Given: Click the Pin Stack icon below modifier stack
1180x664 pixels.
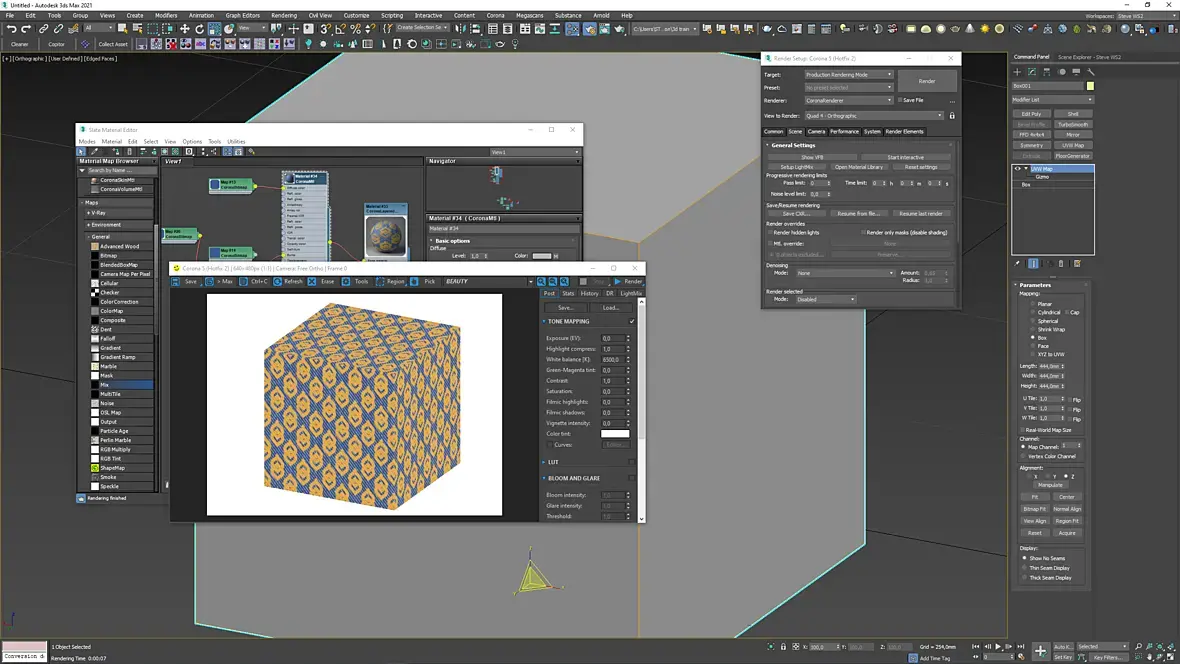Looking at the screenshot, I should [x=1018, y=264].
